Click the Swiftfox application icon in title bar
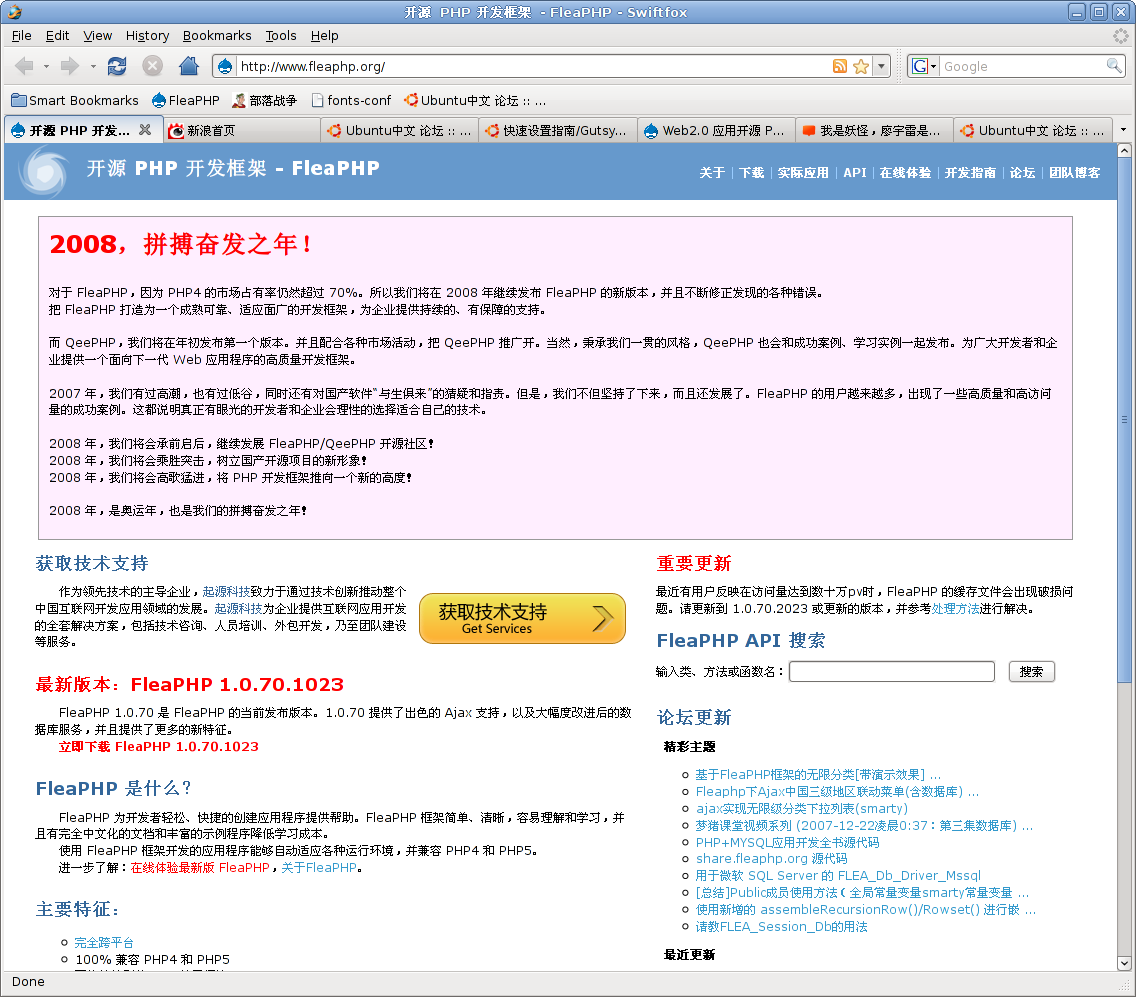Screen dimensions: 1136x997 (x=14, y=12)
